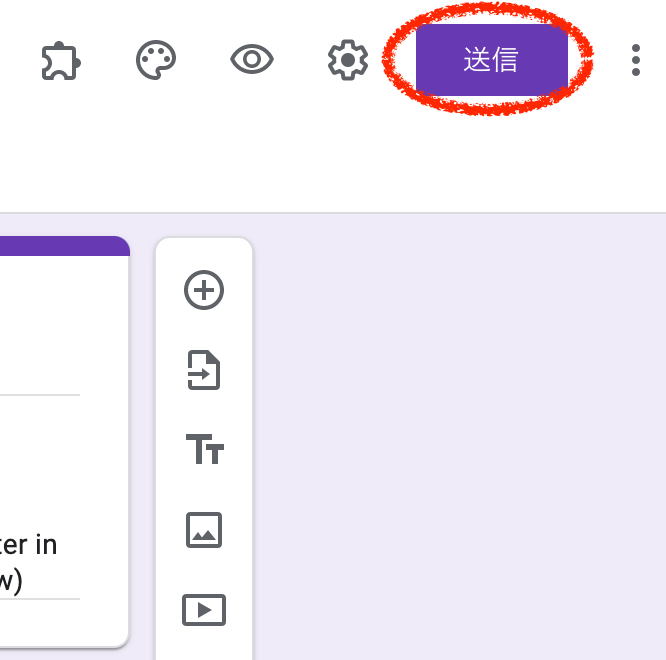Add a video using the play icon
This screenshot has height=660, width=666.
(x=204, y=610)
